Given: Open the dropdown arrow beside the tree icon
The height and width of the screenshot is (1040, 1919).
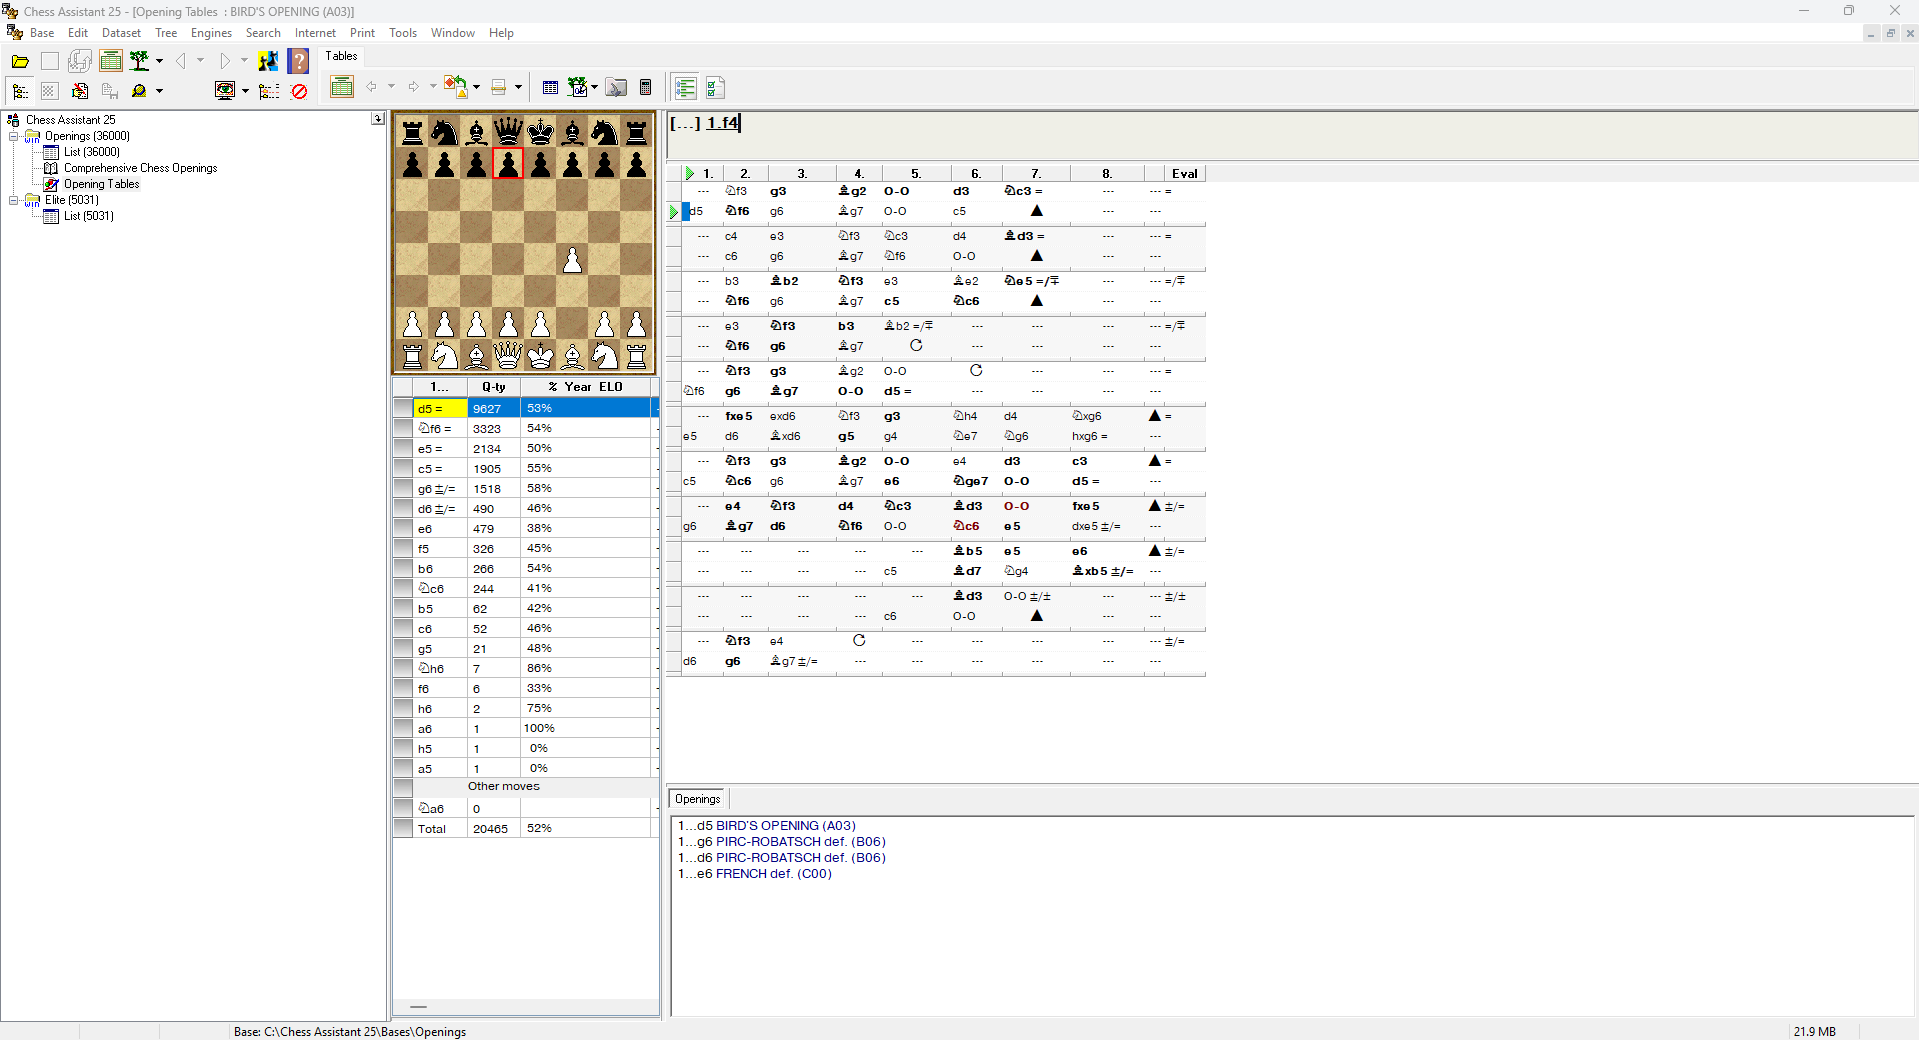Looking at the screenshot, I should point(159,62).
